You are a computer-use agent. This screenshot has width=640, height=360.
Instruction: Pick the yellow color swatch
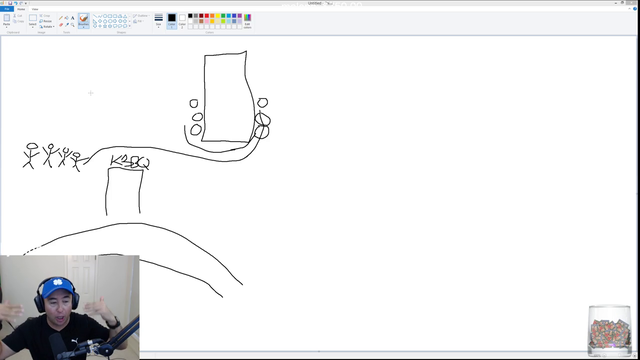tap(218, 16)
